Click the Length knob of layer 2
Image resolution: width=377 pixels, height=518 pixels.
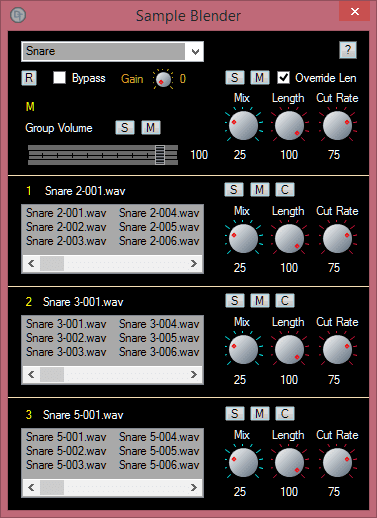[289, 349]
